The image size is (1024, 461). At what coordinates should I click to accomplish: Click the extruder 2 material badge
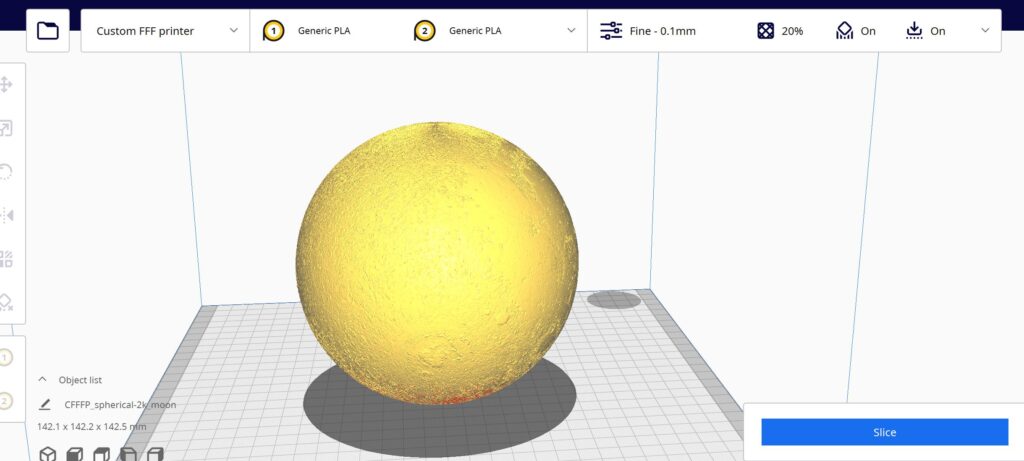click(424, 31)
